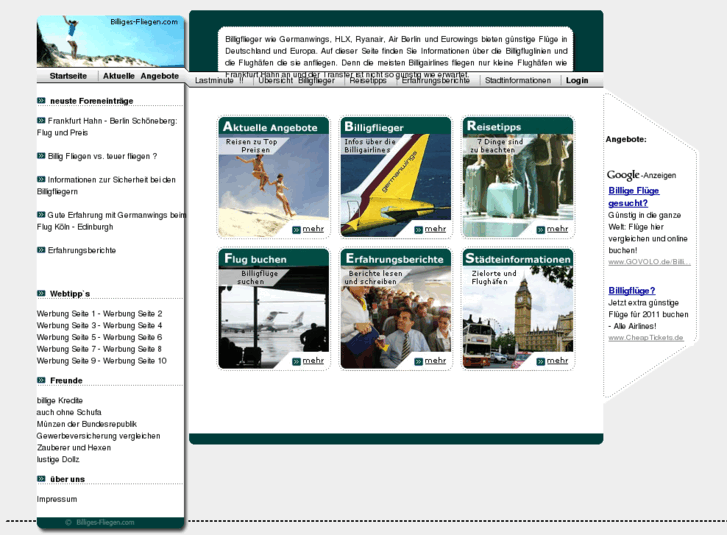The width and height of the screenshot is (727, 545).
Task: Select Übersicht Billigflieger in navigation bar
Action: (x=296, y=80)
